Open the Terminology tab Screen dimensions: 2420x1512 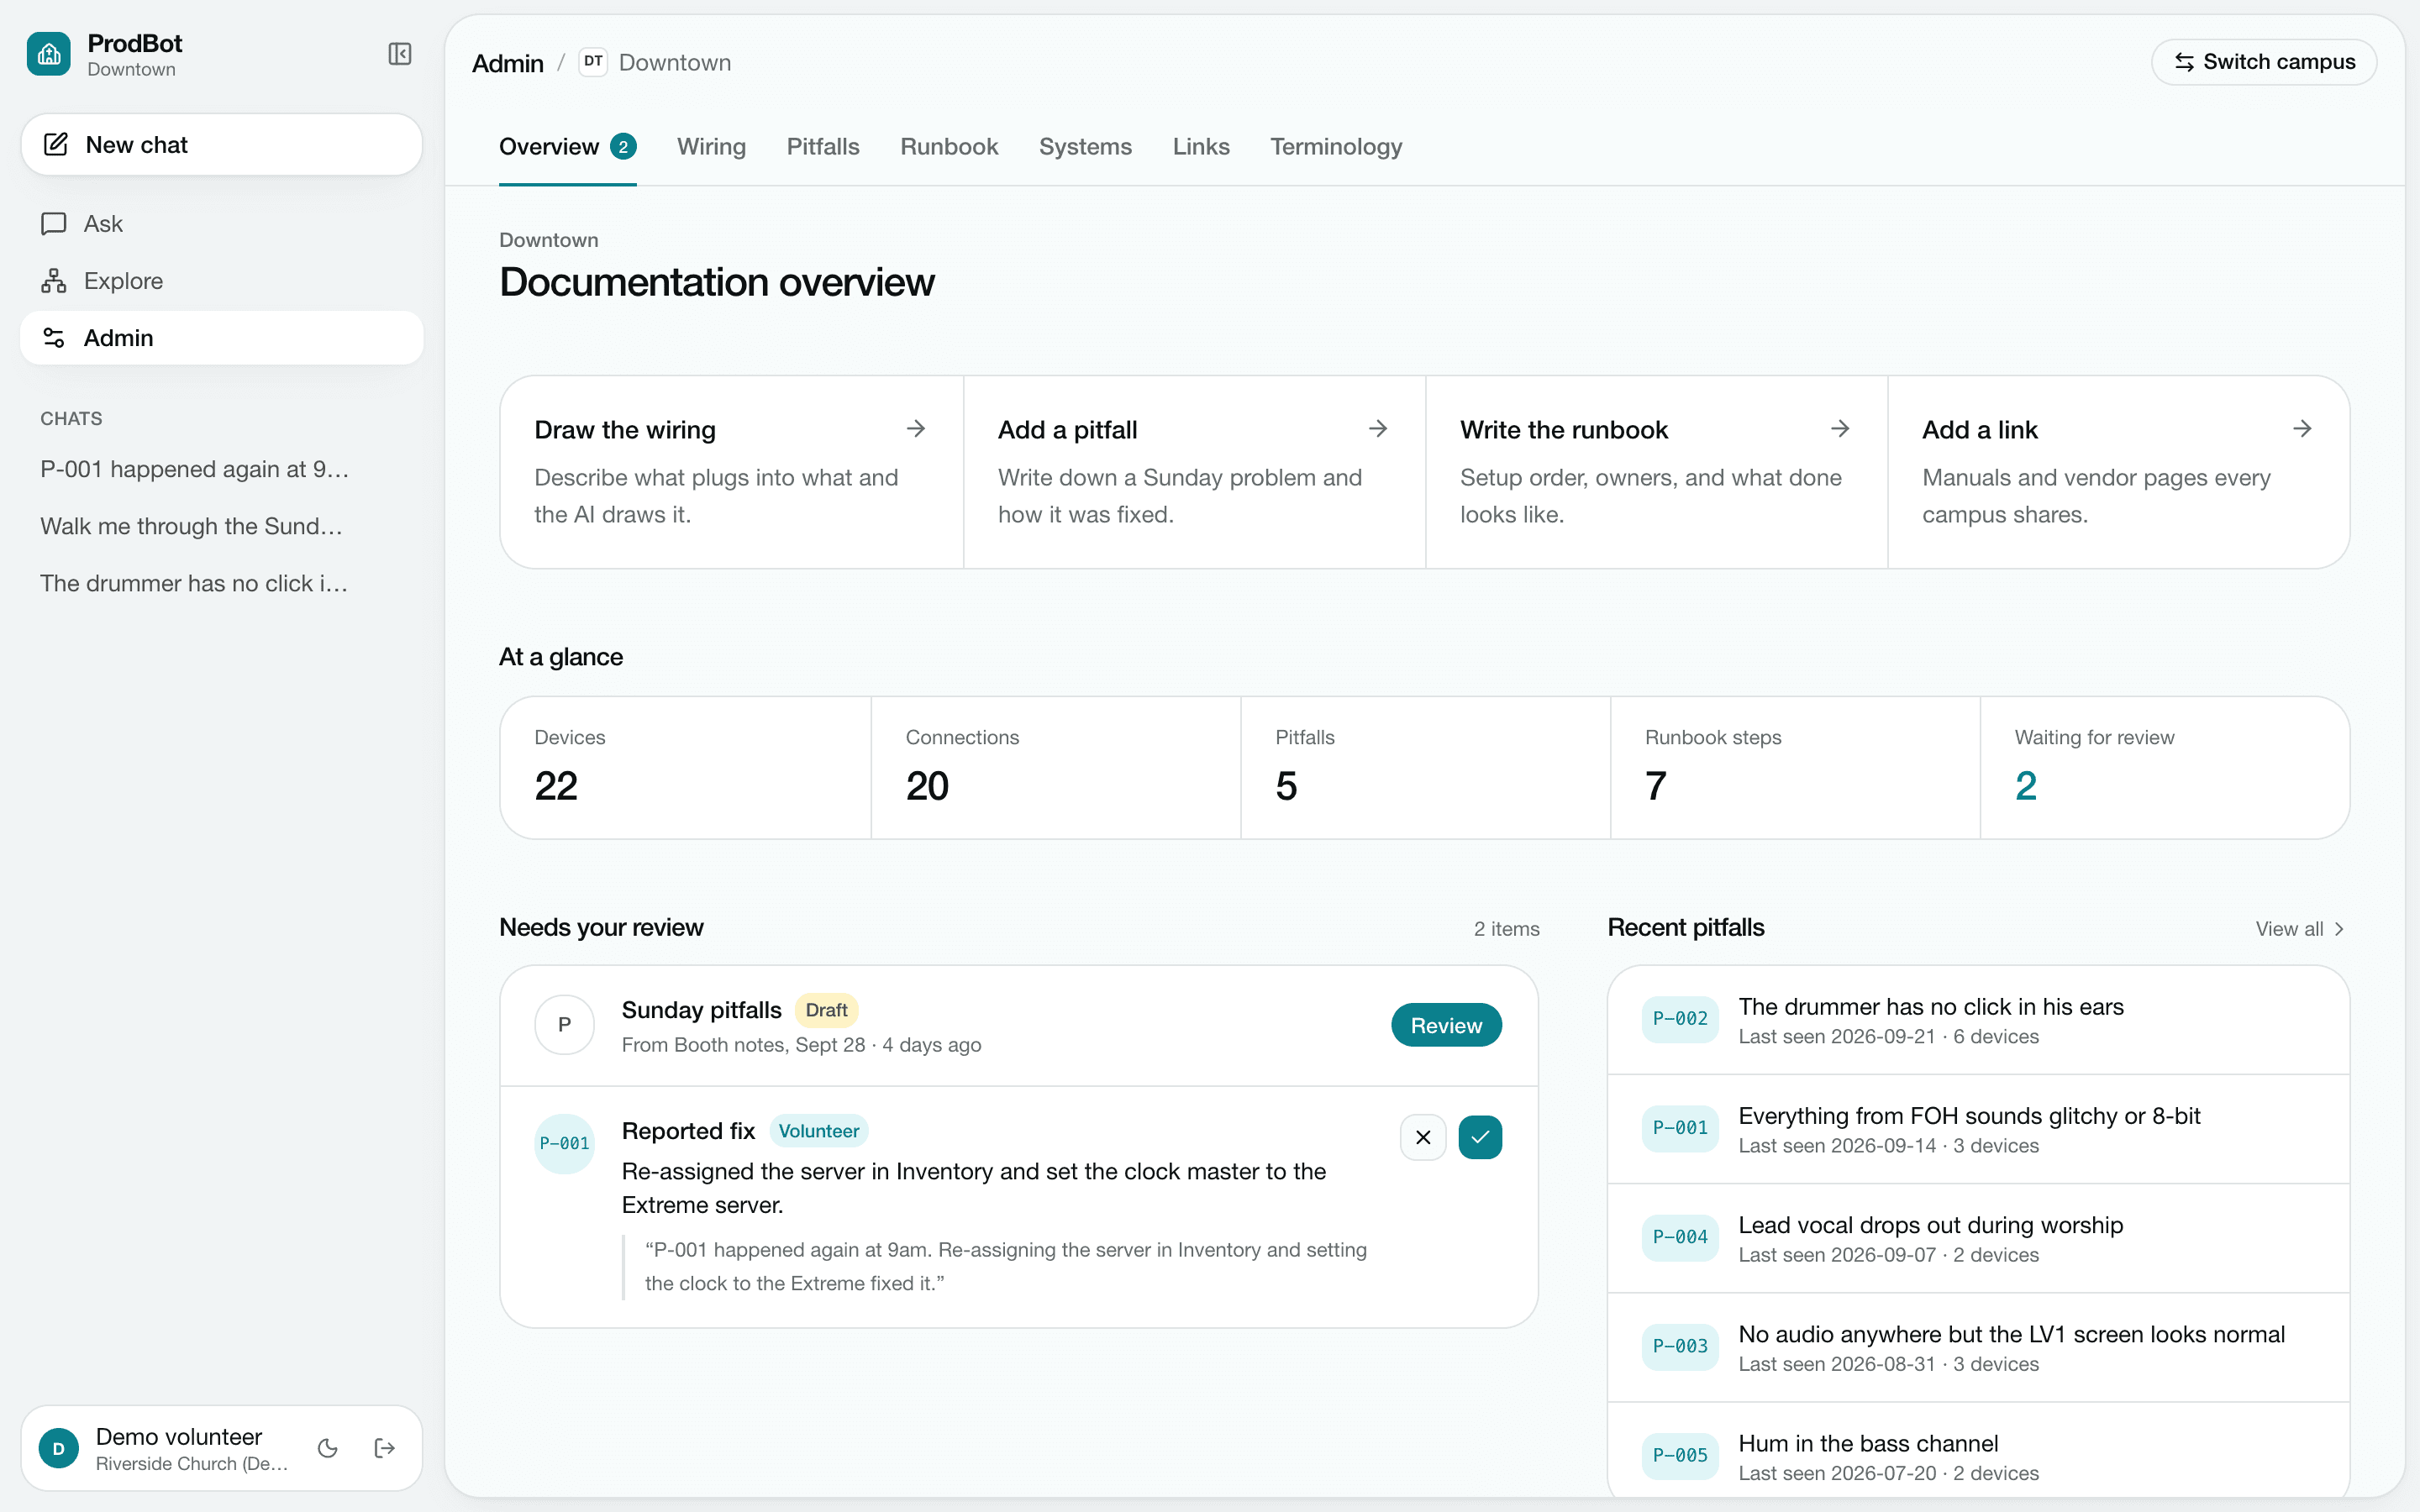1336,147
